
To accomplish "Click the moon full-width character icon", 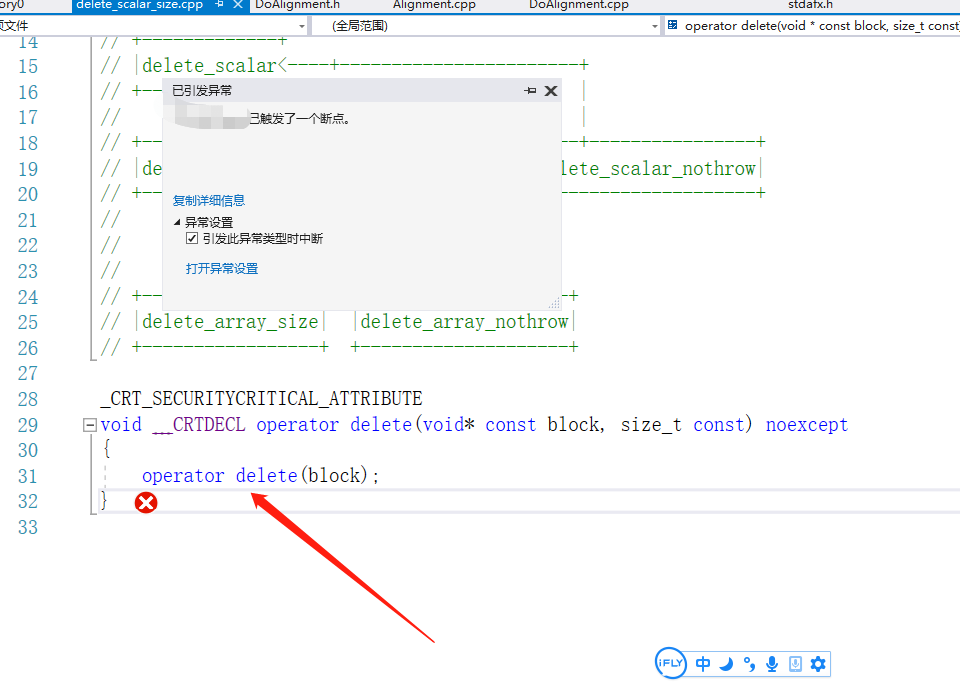I will 725,663.
